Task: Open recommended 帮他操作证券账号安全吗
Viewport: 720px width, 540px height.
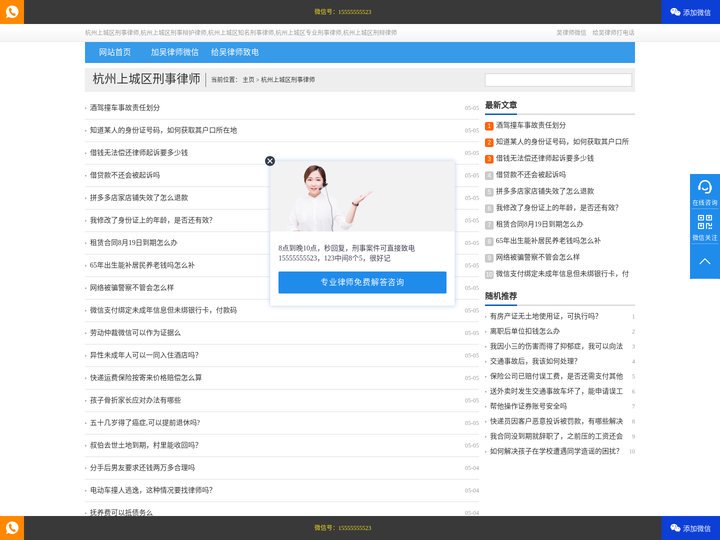Action: (x=528, y=406)
